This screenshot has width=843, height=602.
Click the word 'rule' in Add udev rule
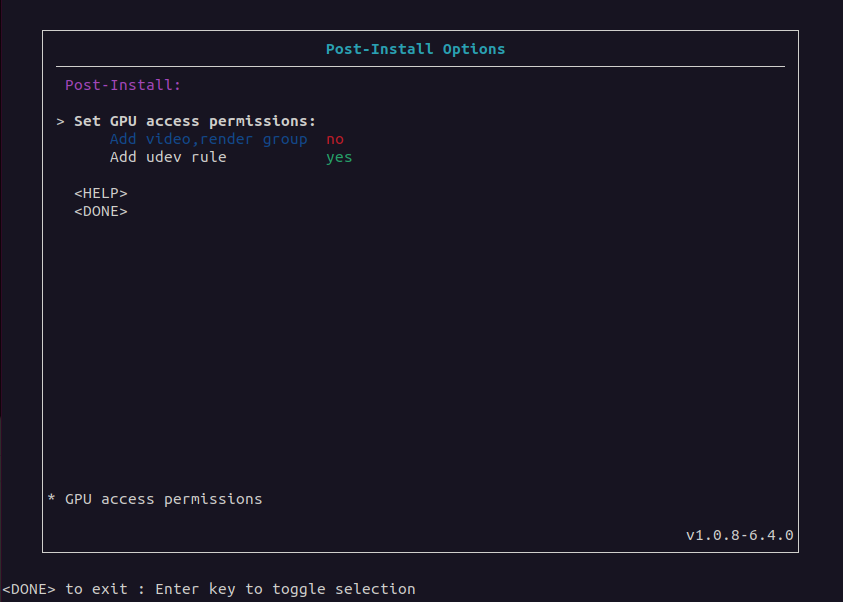click(208, 157)
